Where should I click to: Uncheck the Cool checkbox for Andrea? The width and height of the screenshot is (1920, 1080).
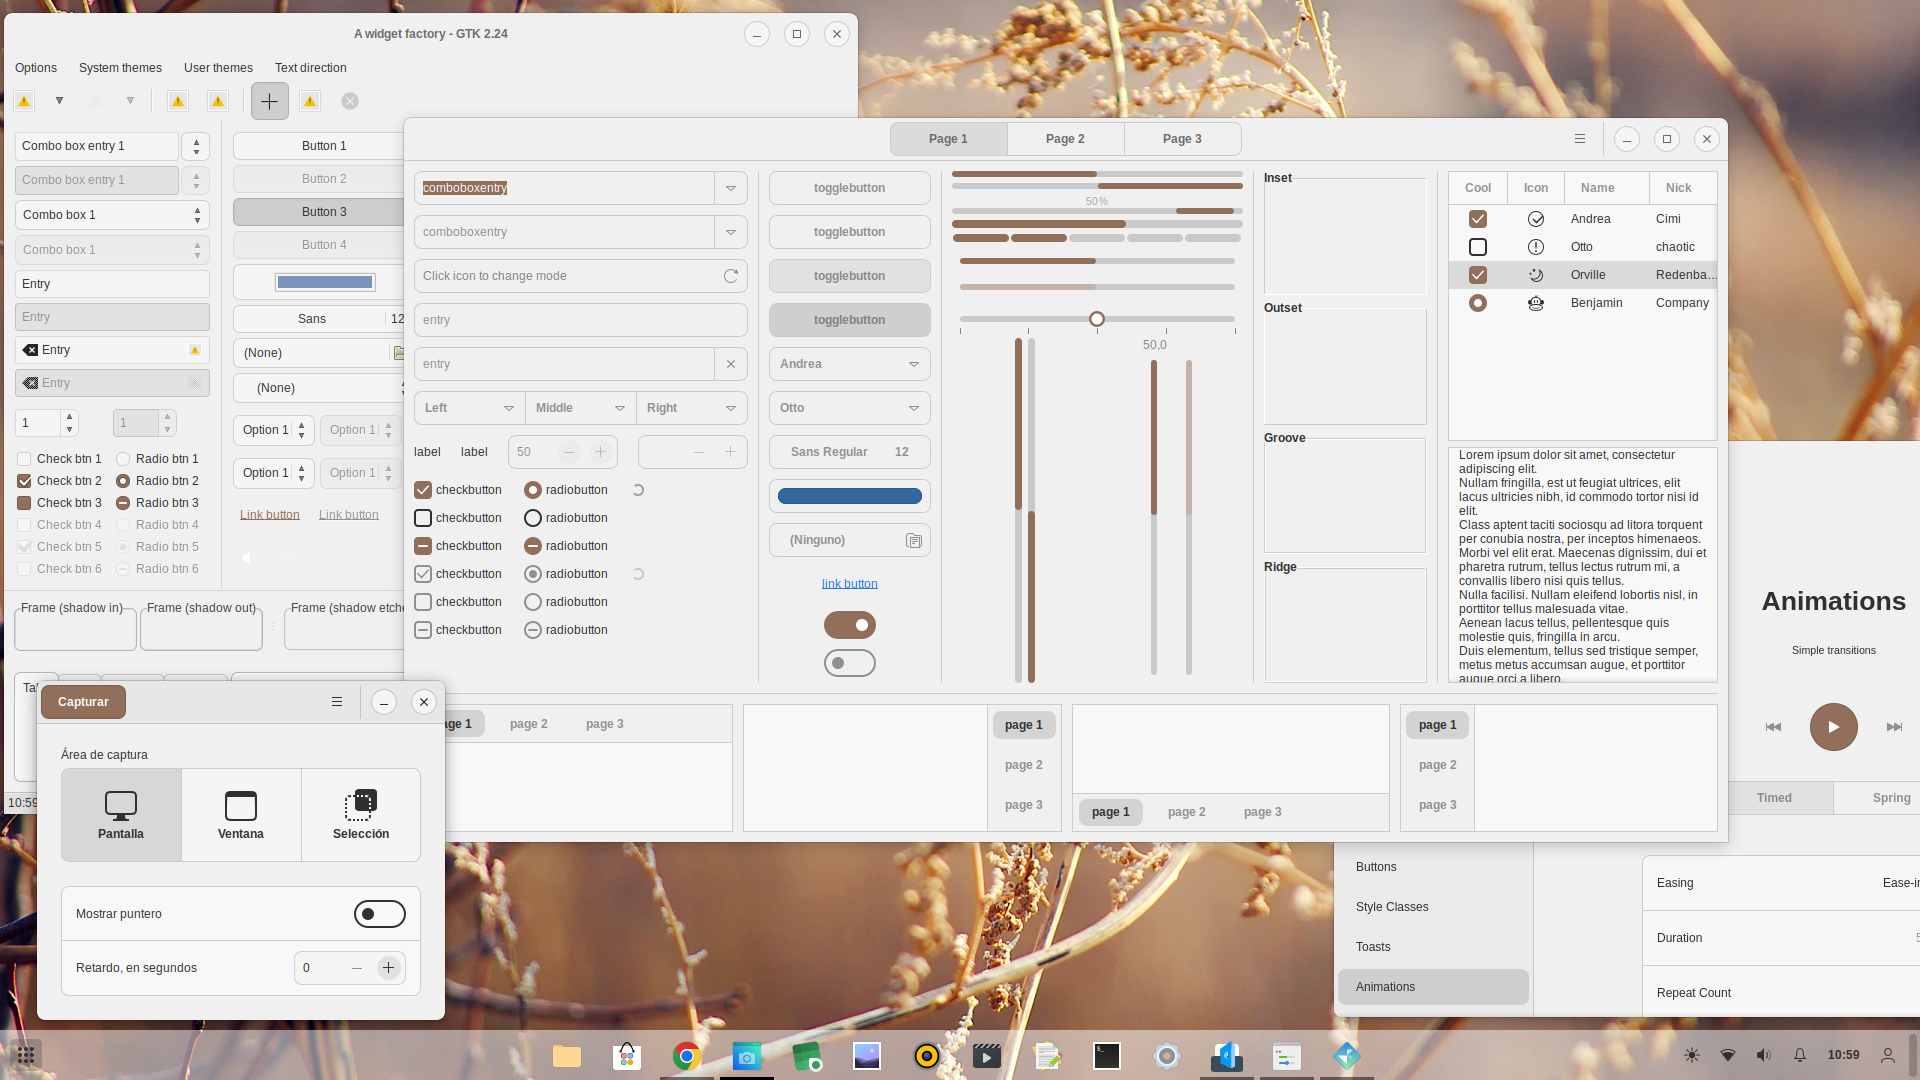pyautogui.click(x=1478, y=219)
